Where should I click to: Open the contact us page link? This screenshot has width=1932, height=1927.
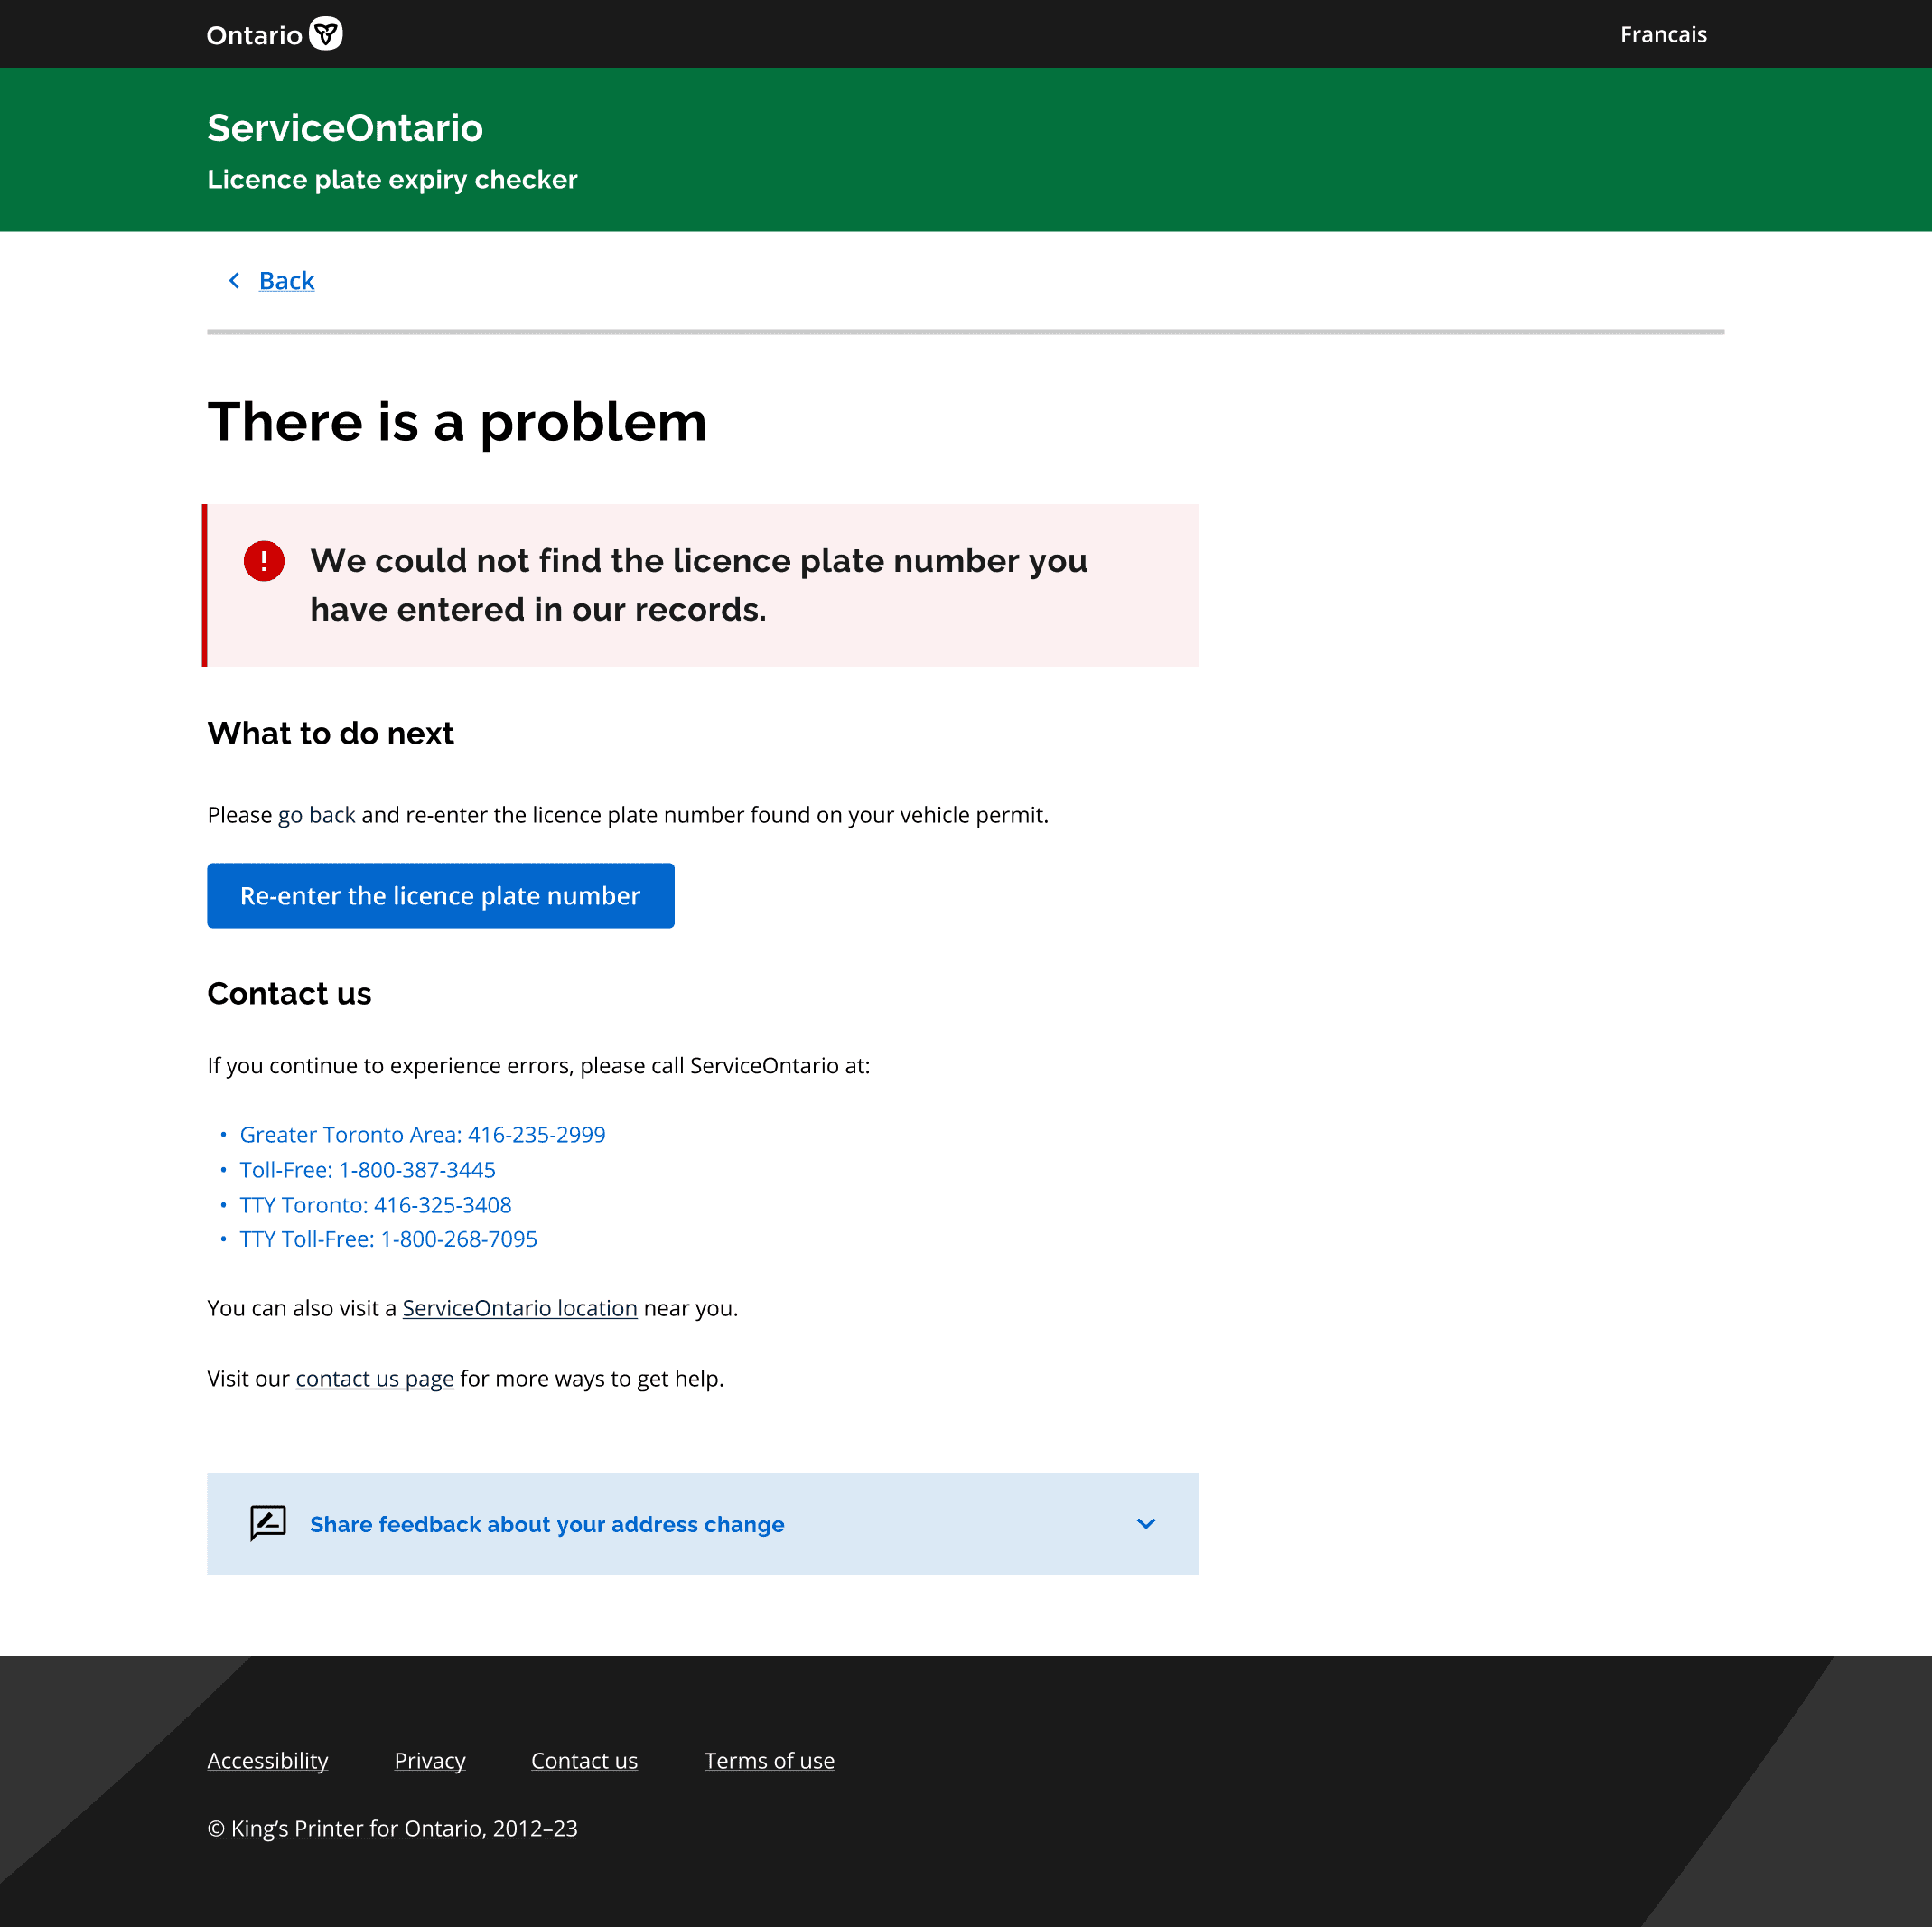(374, 1378)
